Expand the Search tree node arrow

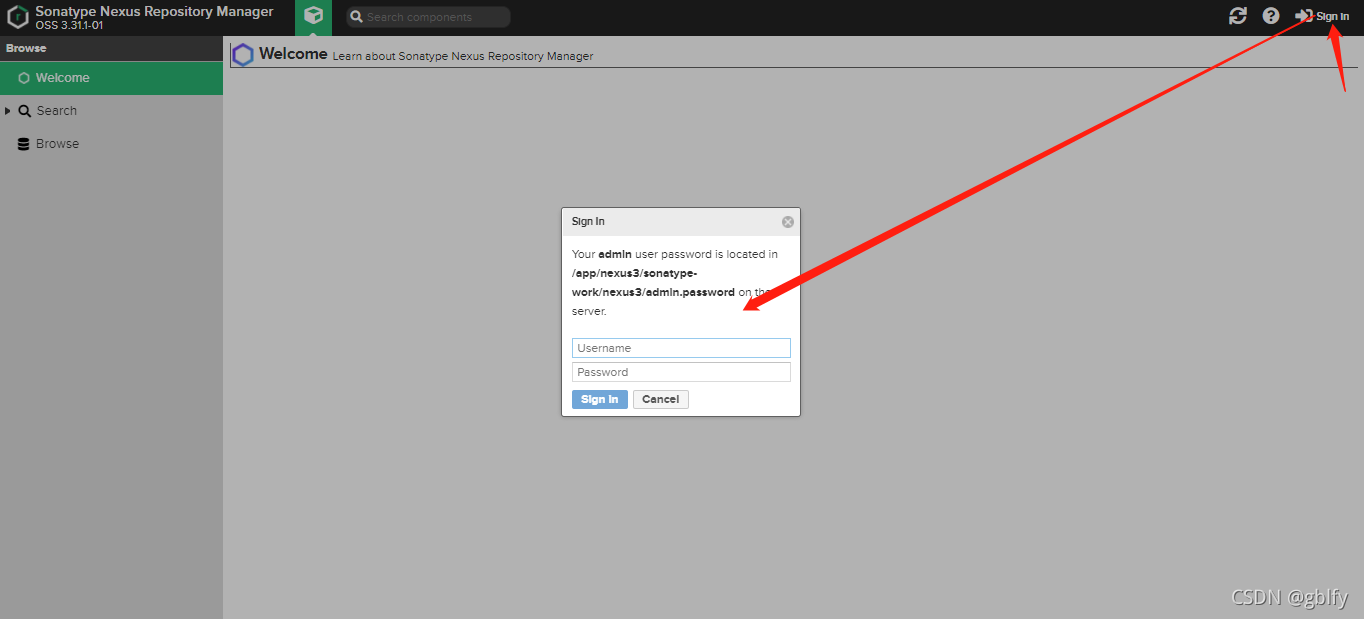click(x=8, y=111)
